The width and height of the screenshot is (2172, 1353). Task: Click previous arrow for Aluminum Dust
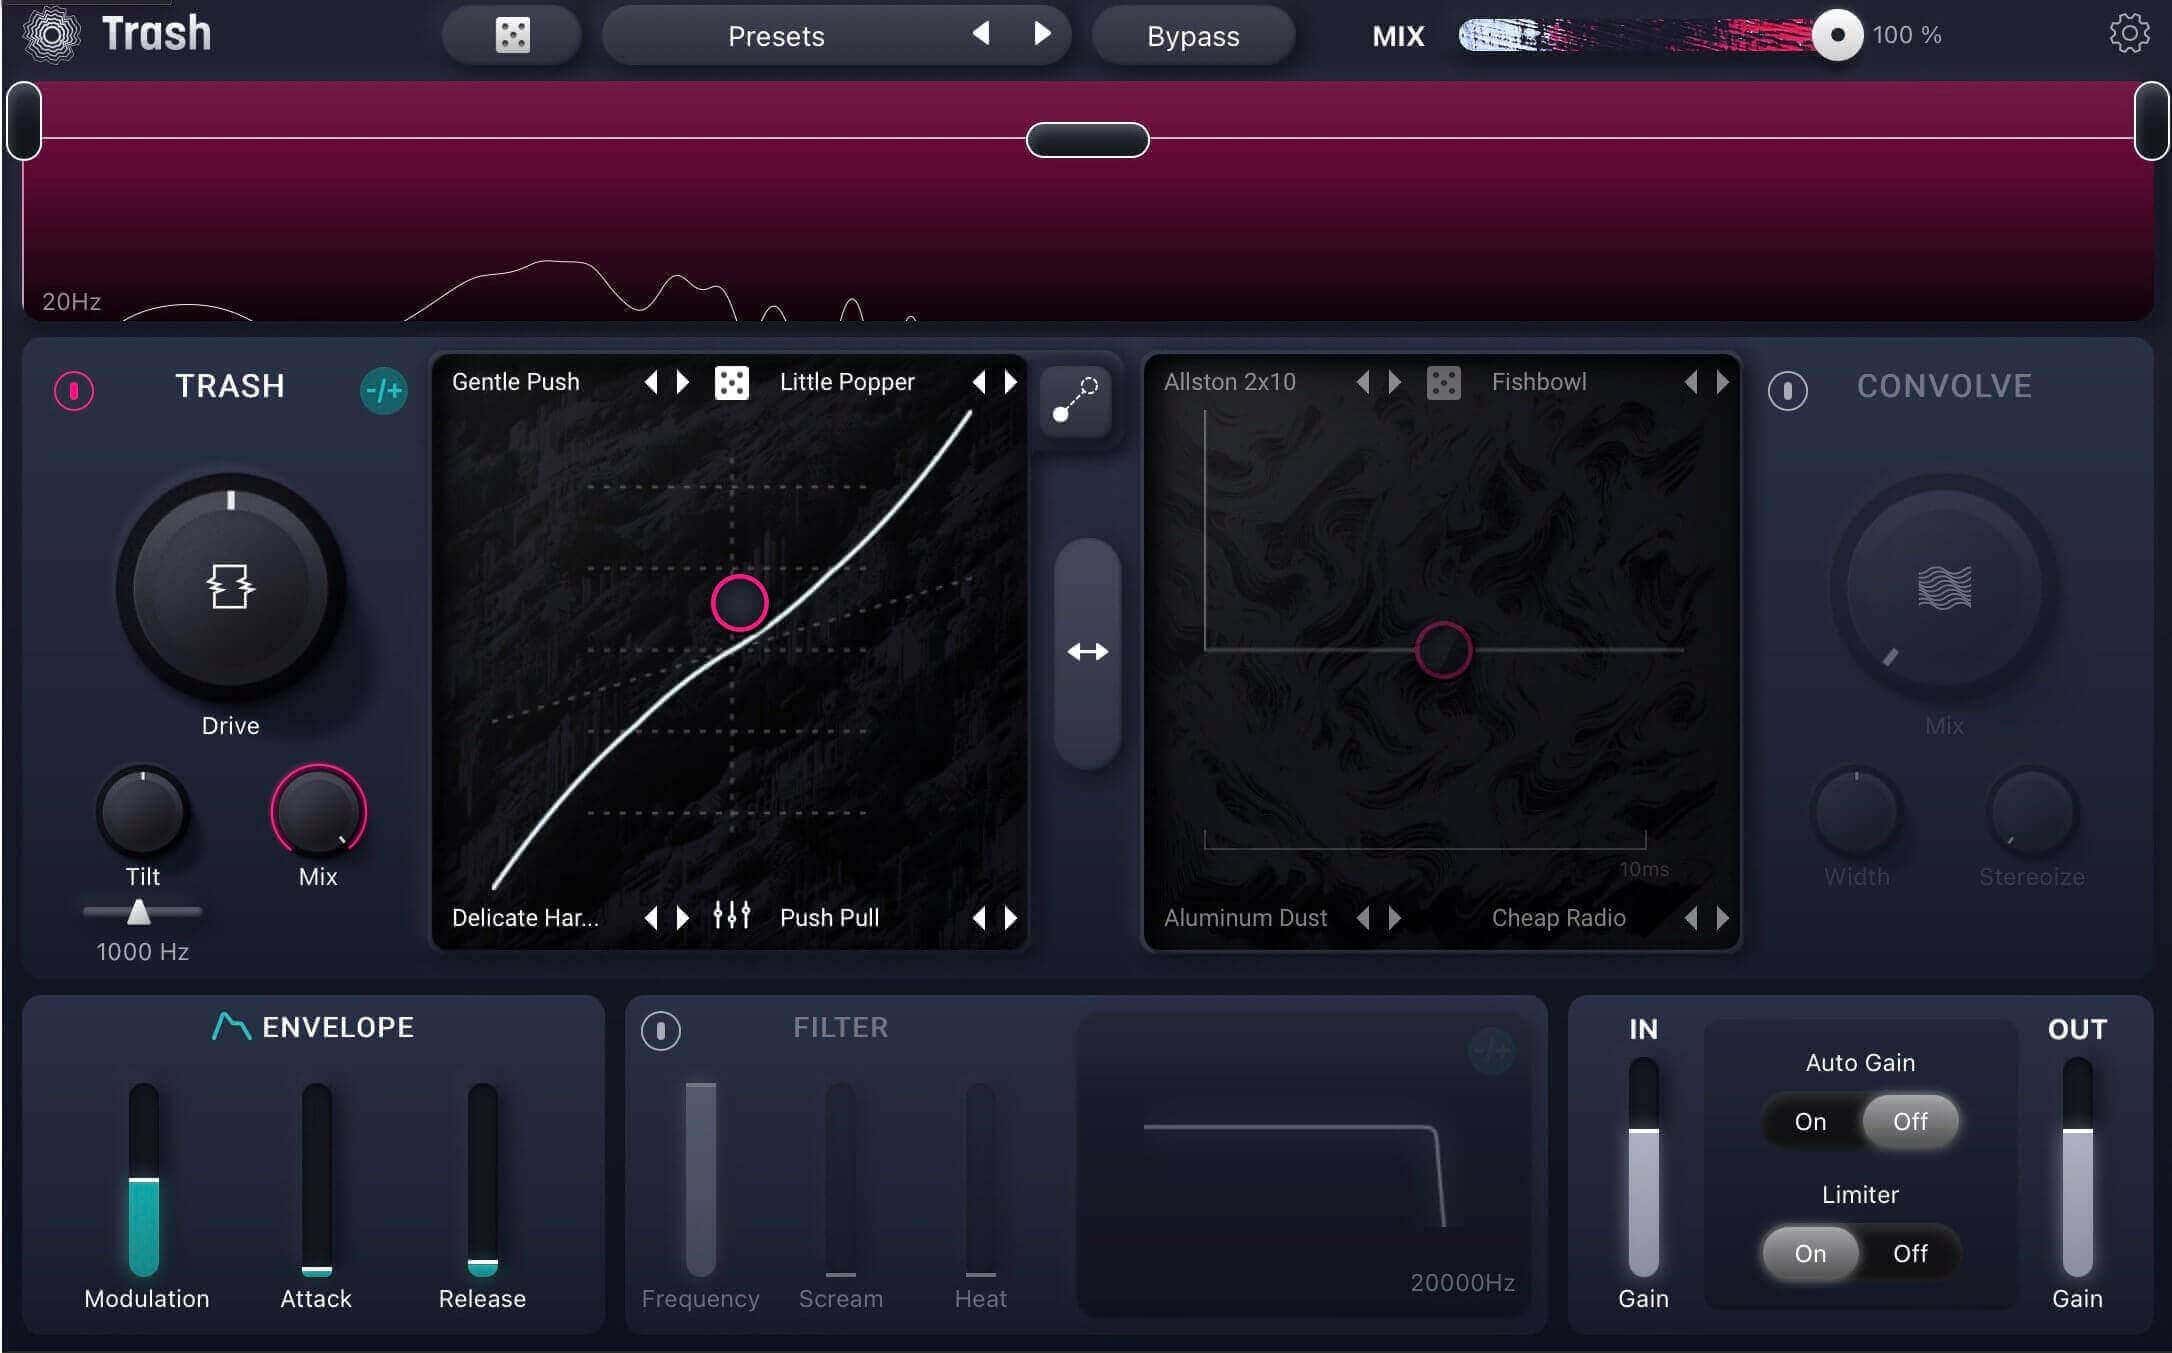(x=1363, y=918)
